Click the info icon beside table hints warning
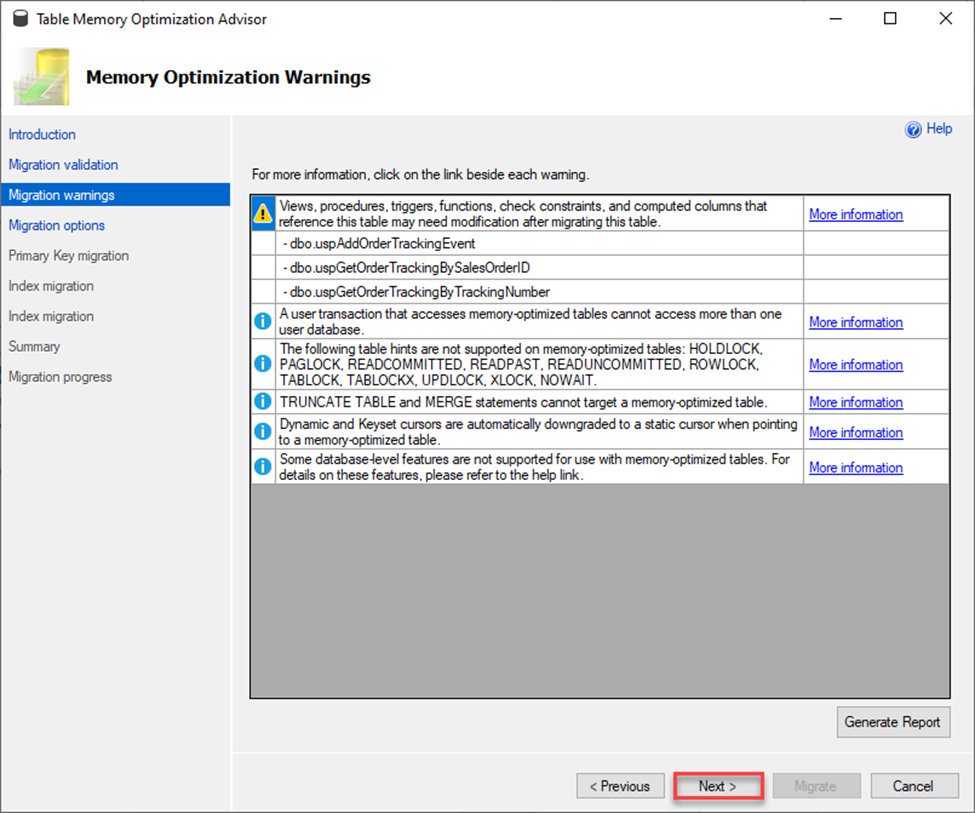This screenshot has width=975, height=813. pos(263,364)
